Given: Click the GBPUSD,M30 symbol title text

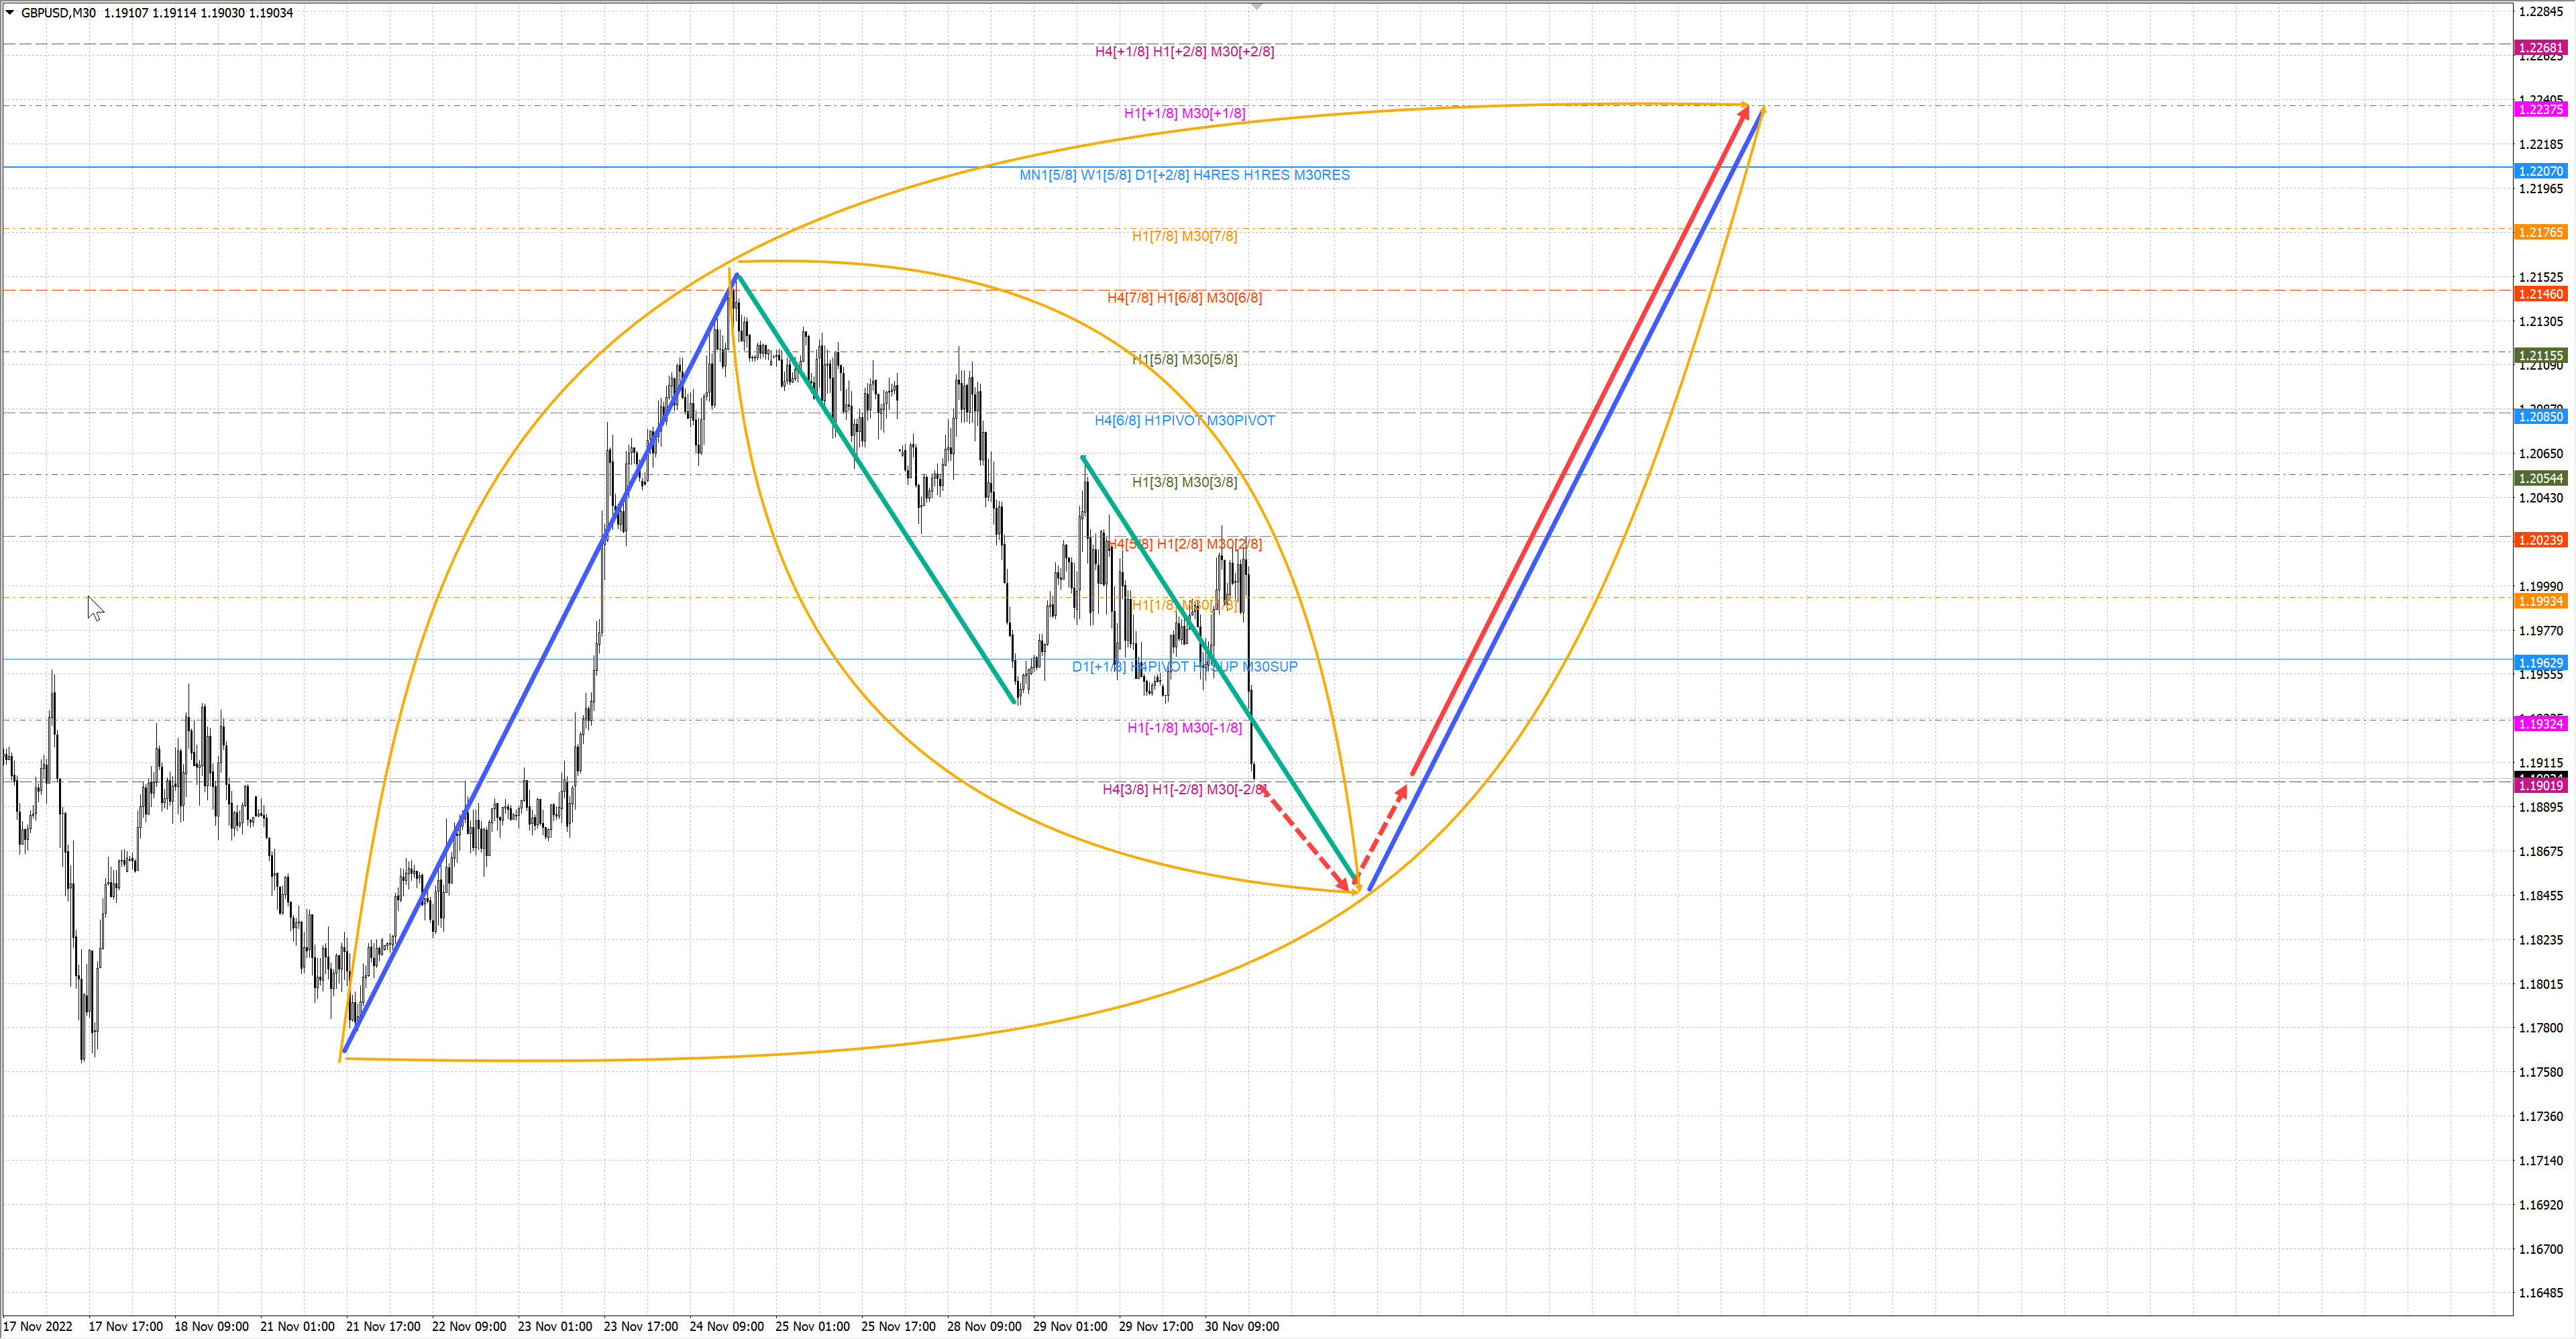Looking at the screenshot, I should click(x=58, y=13).
